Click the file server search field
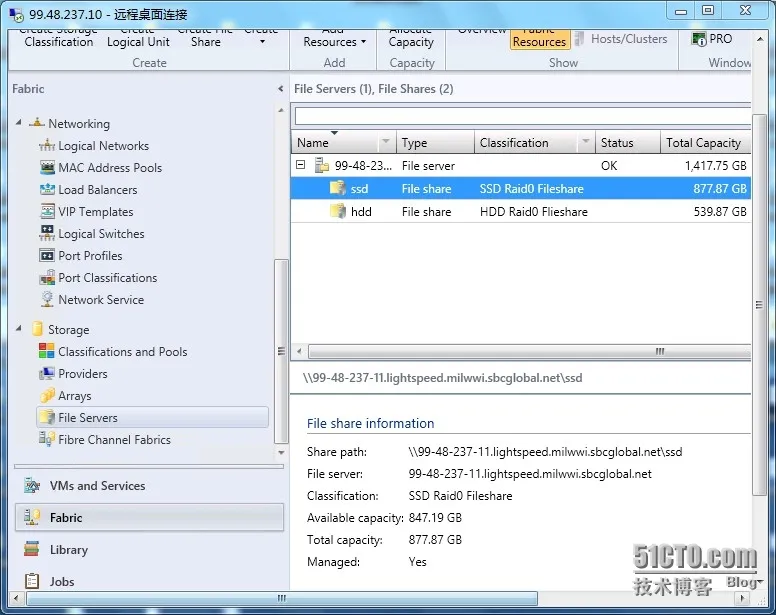 pyautogui.click(x=523, y=116)
